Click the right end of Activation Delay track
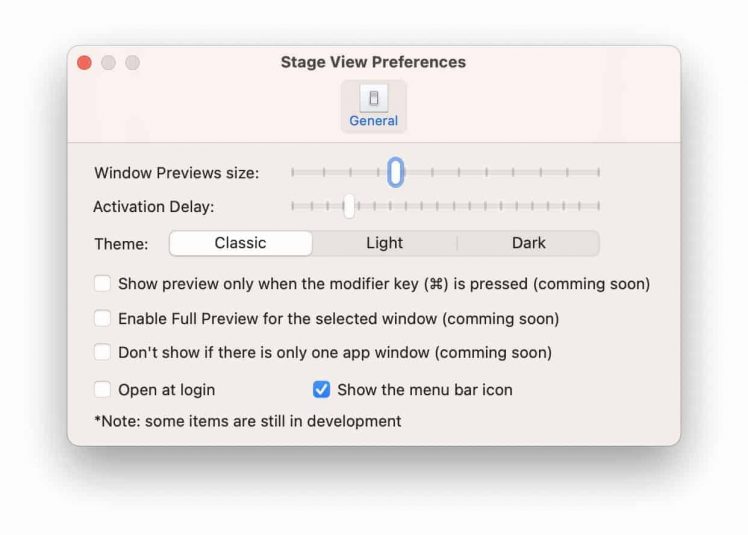The height and width of the screenshot is (535, 748). 598,207
